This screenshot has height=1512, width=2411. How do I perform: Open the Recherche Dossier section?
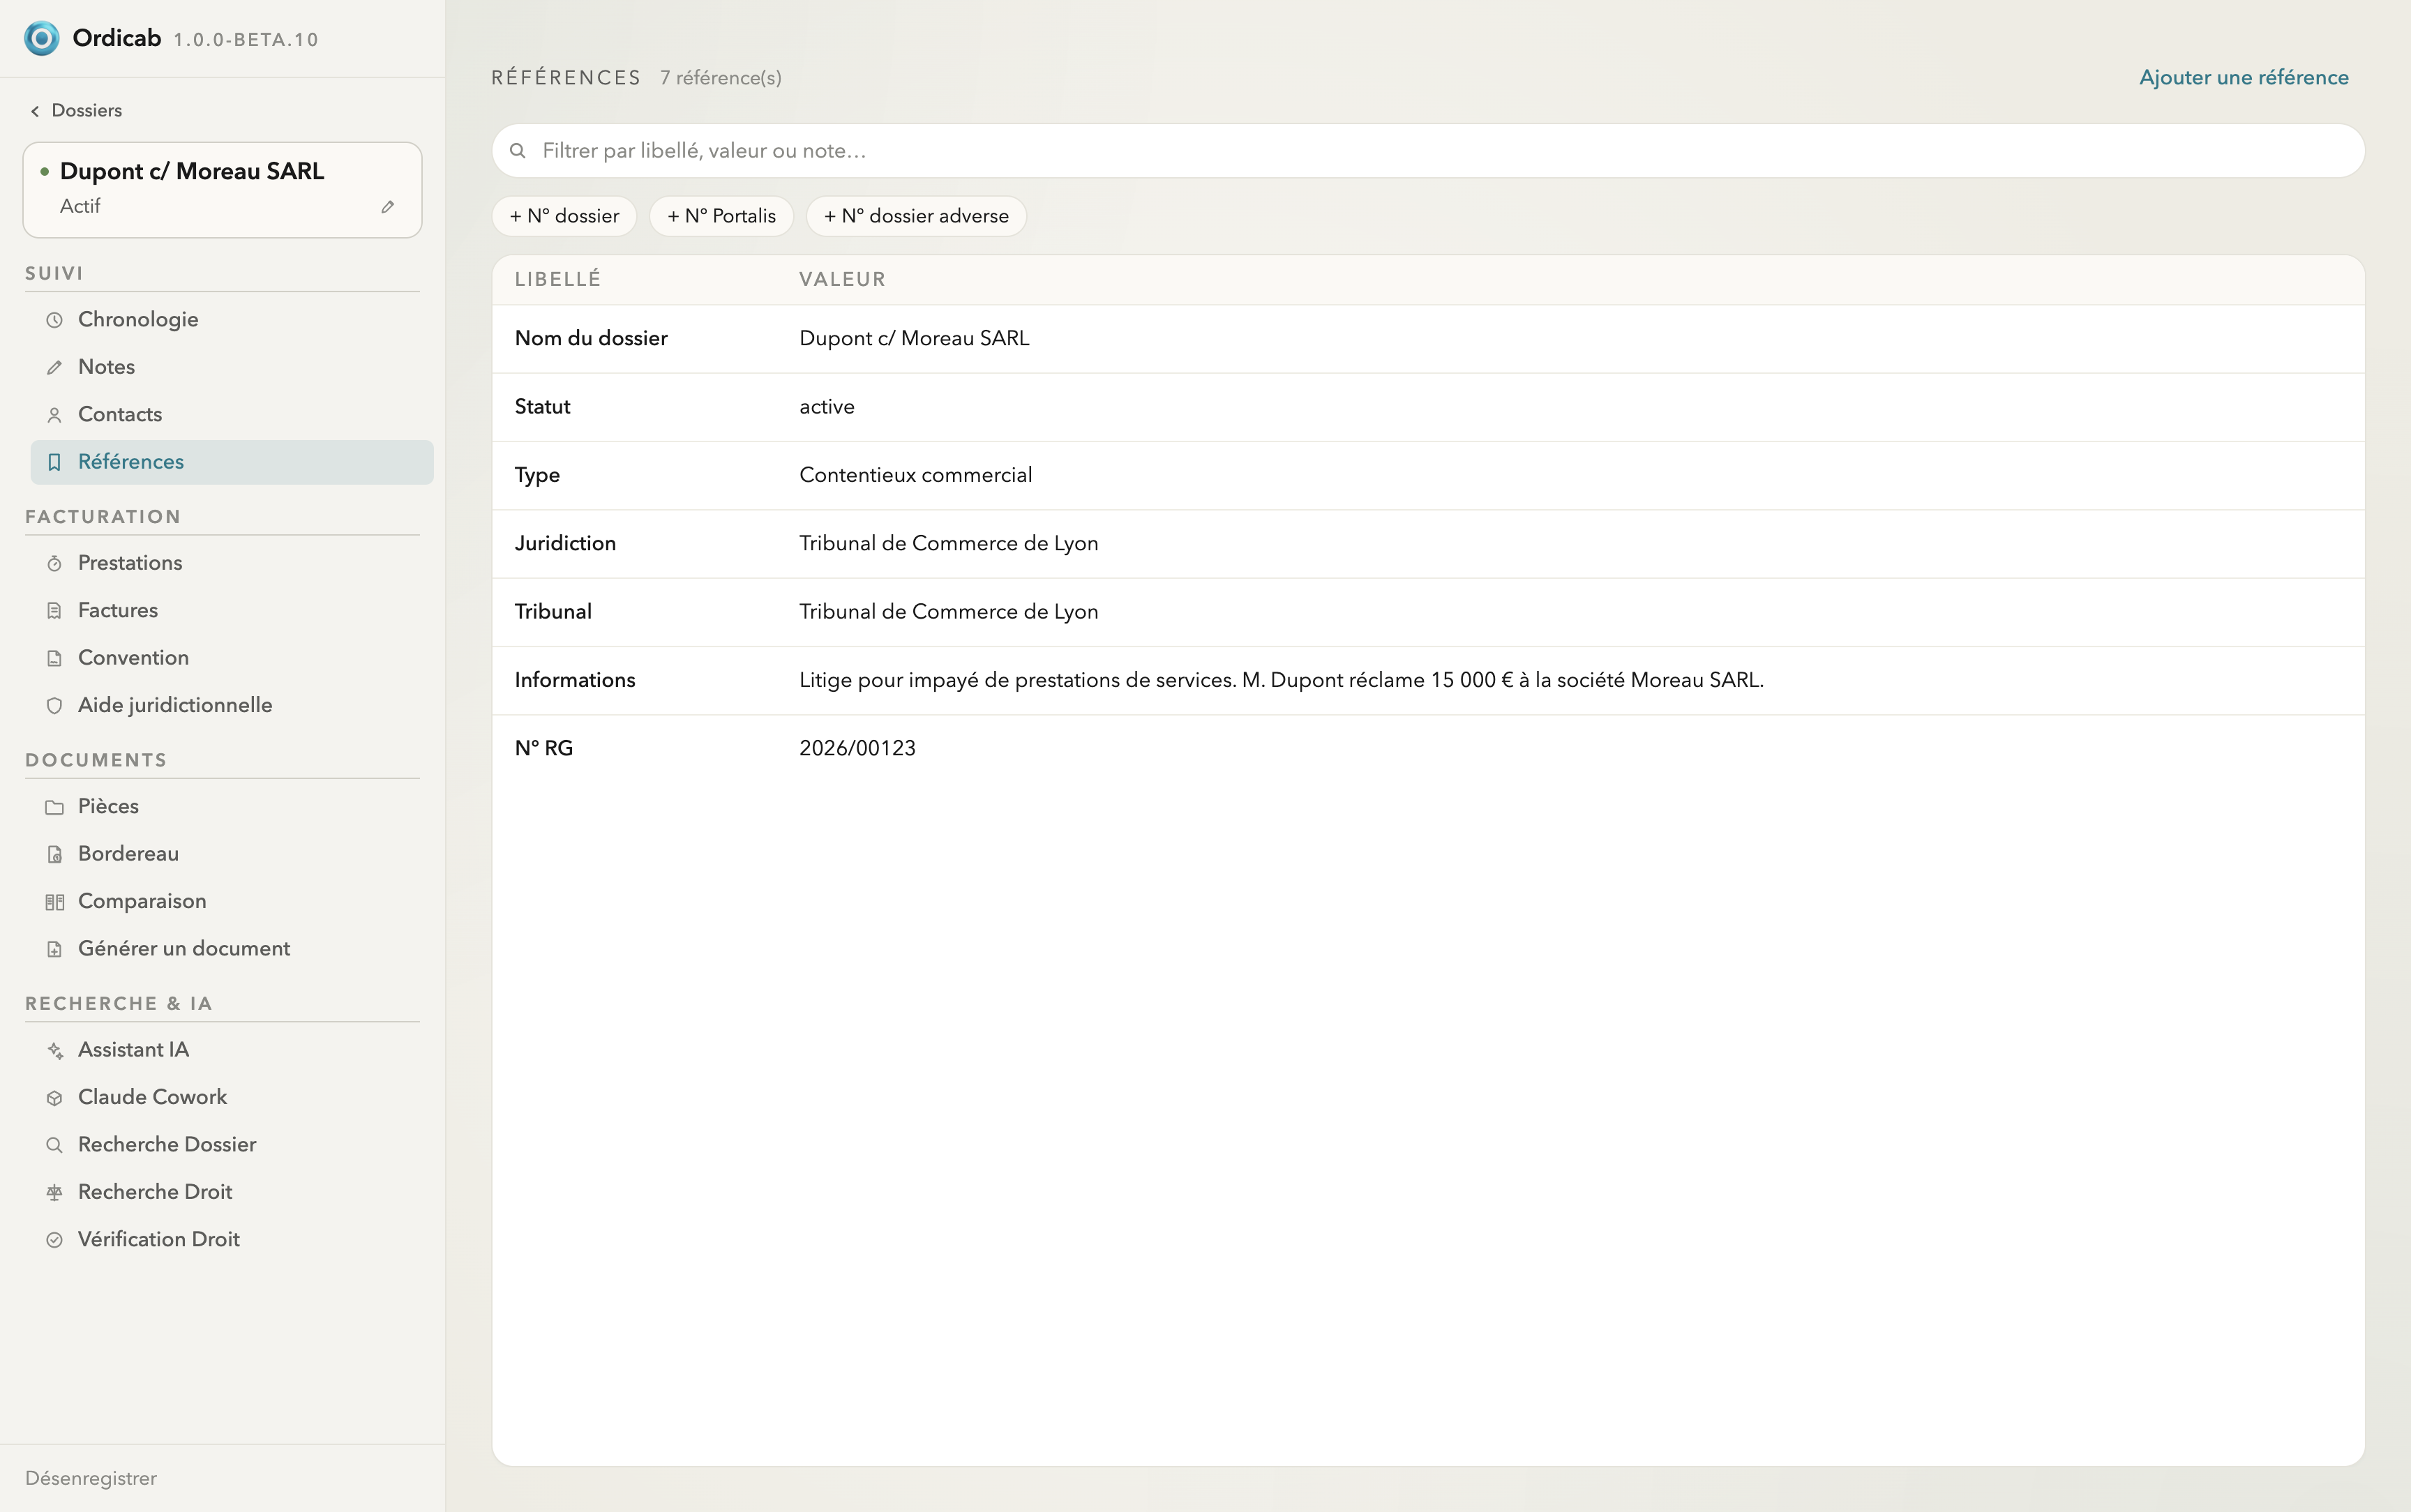tap(232, 1144)
